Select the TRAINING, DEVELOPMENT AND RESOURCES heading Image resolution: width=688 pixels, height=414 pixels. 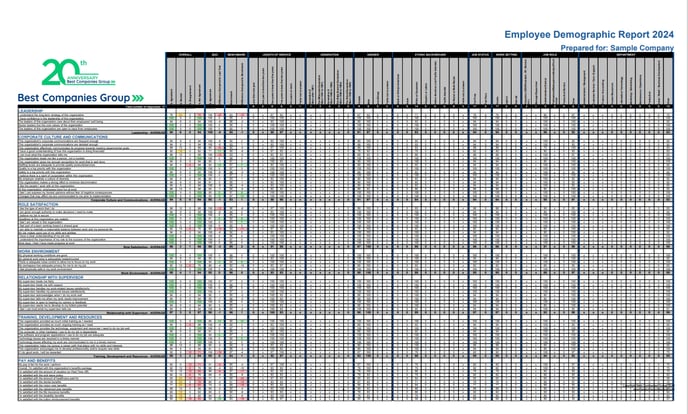pyautogui.click(x=60, y=317)
